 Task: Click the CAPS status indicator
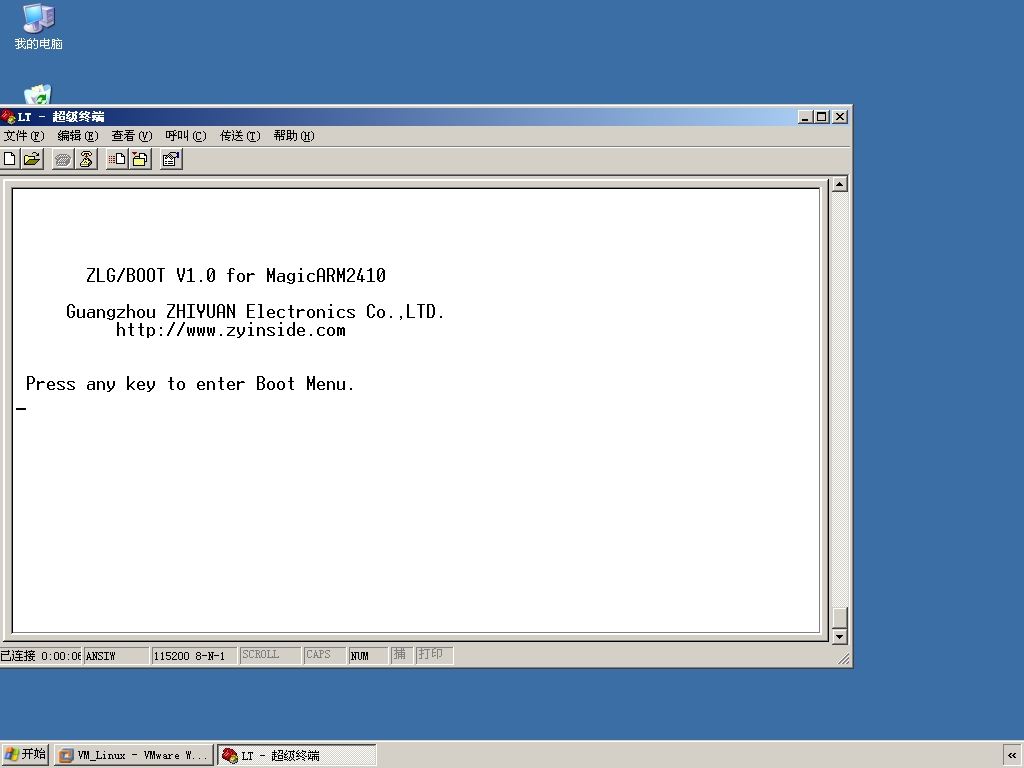pos(324,655)
